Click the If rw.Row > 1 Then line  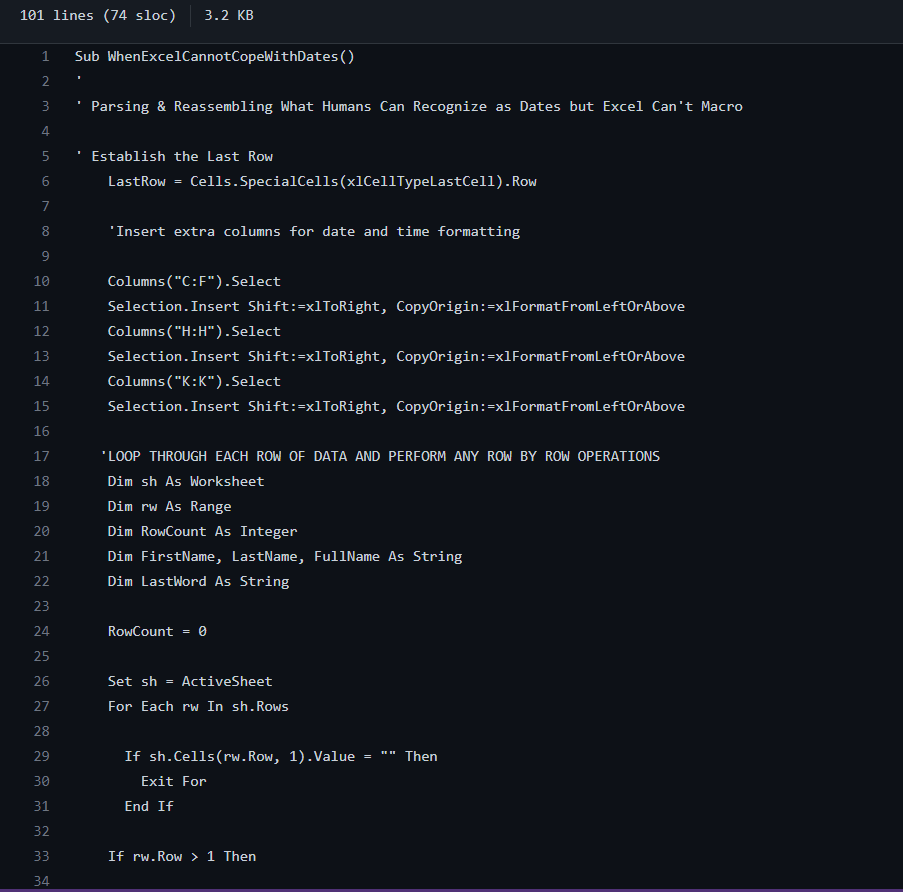coord(182,856)
